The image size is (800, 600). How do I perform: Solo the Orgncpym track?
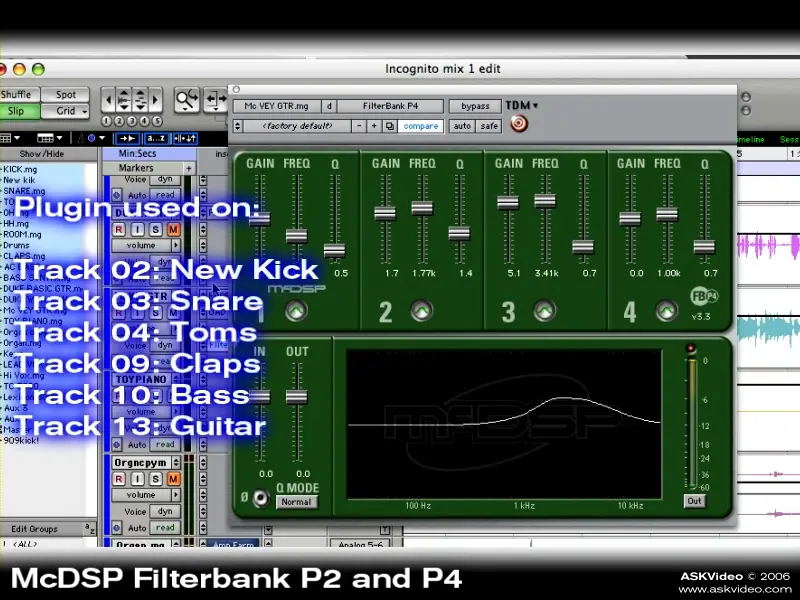click(155, 479)
